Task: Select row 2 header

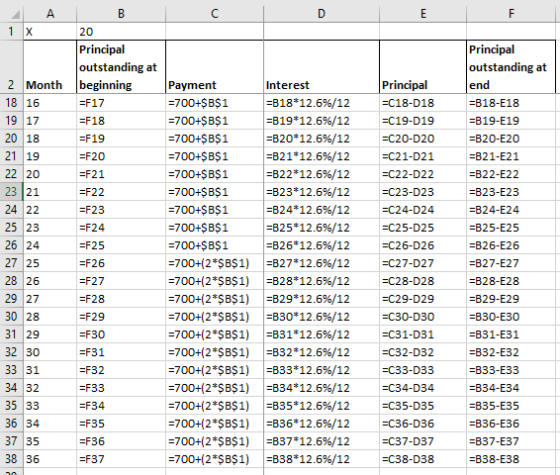Action: click(11, 67)
